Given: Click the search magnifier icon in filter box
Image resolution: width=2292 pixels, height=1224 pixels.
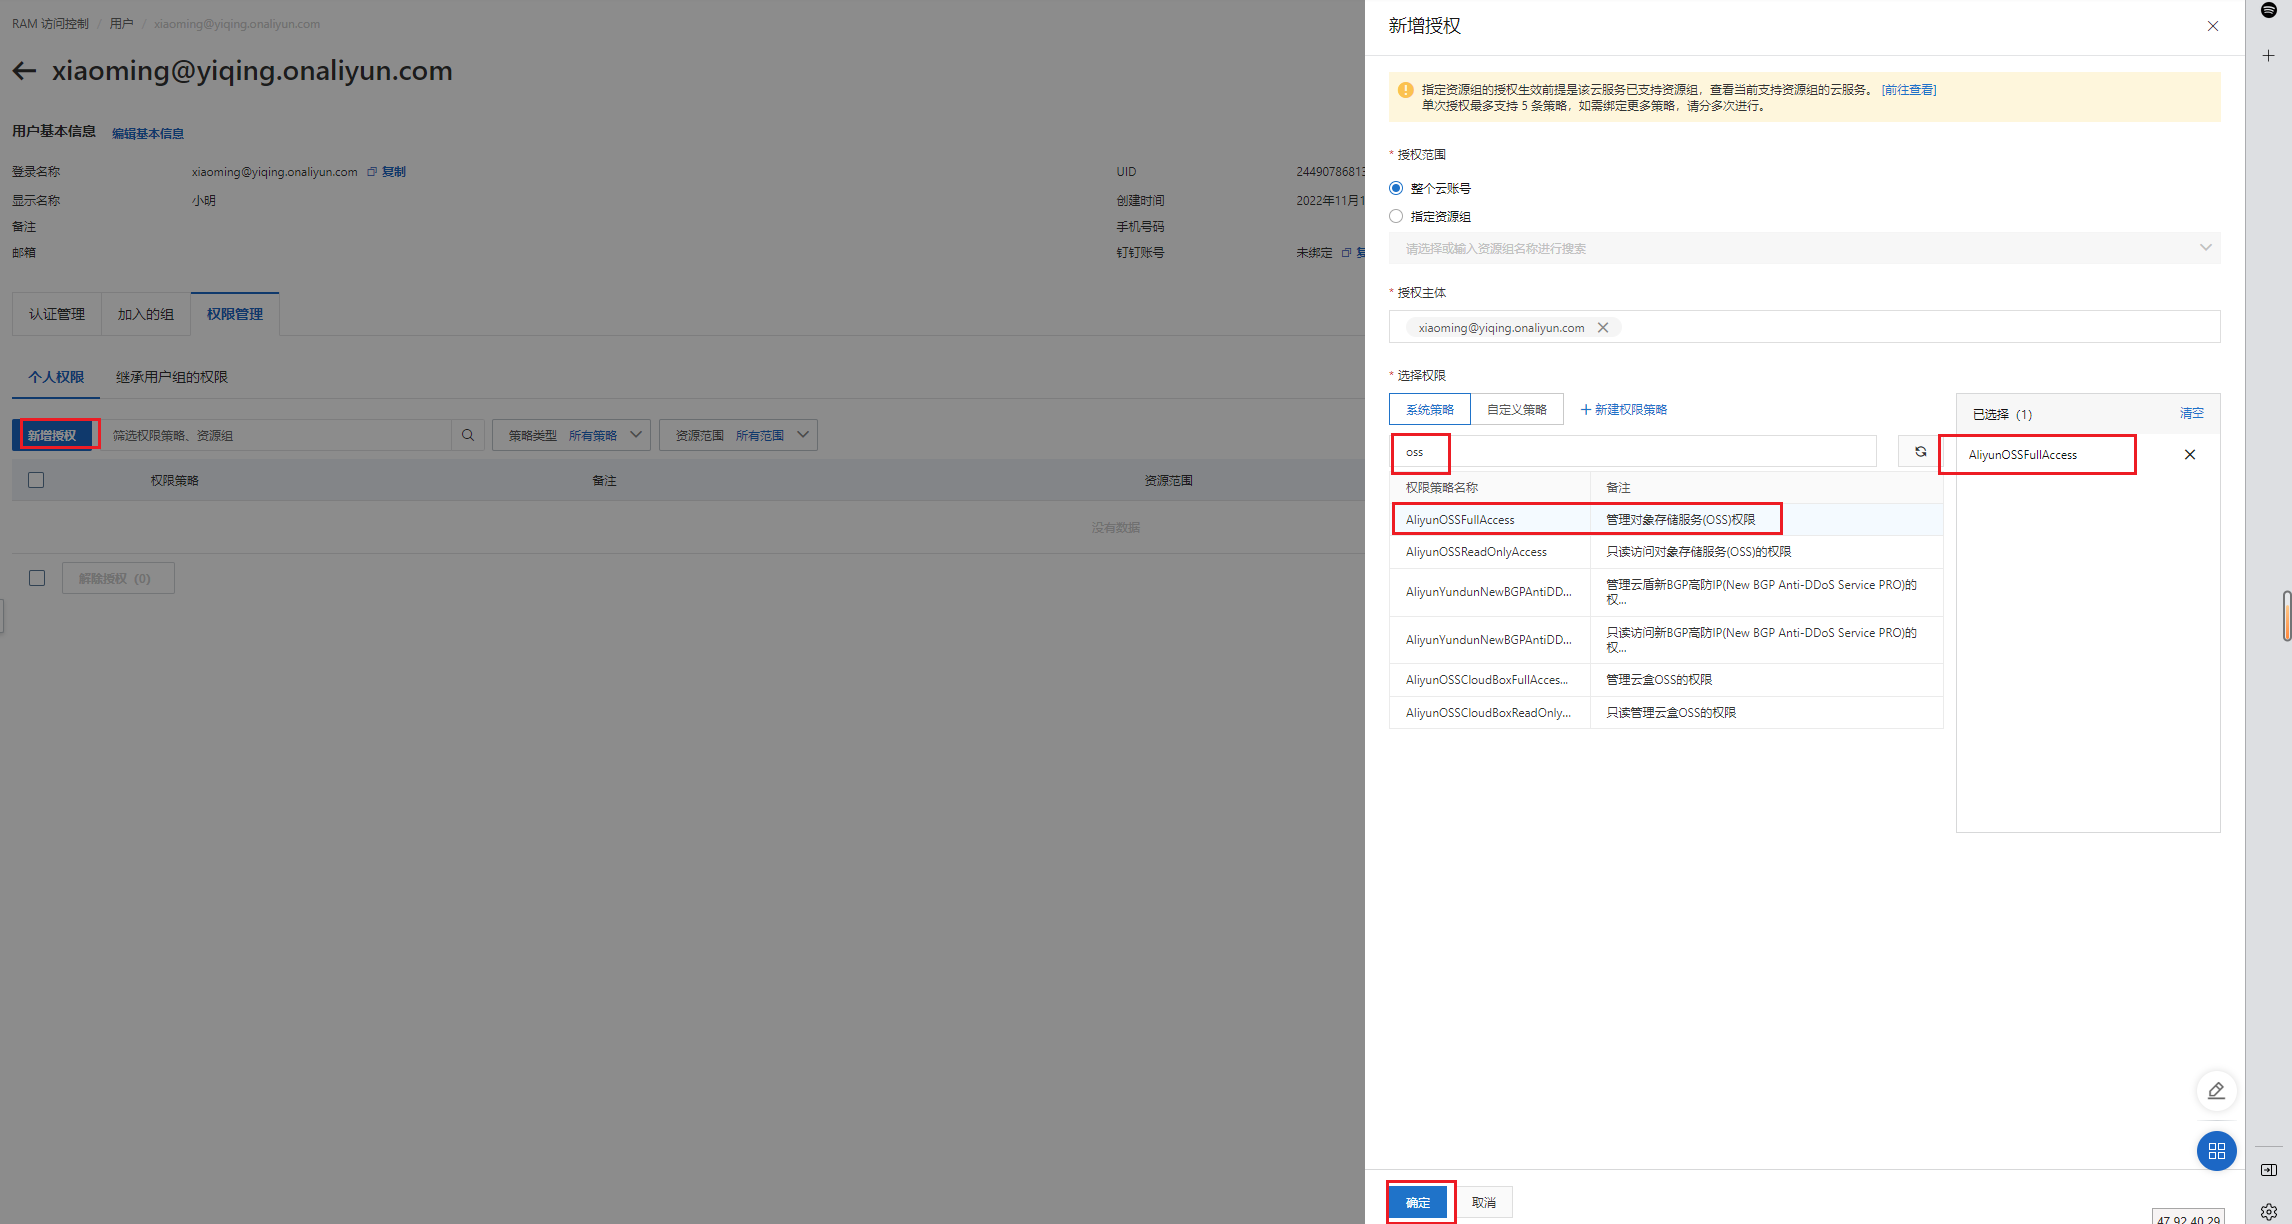Looking at the screenshot, I should point(467,435).
